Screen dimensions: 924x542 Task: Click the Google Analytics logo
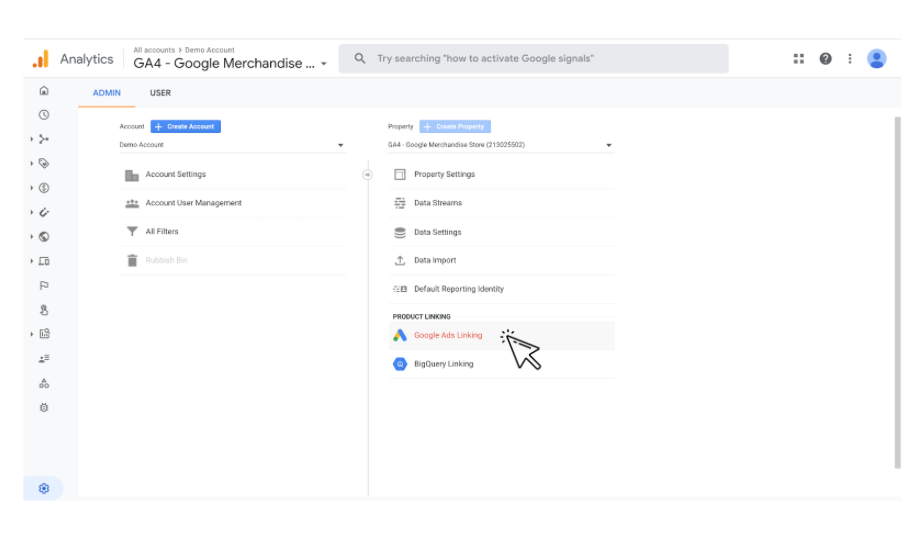coord(40,59)
